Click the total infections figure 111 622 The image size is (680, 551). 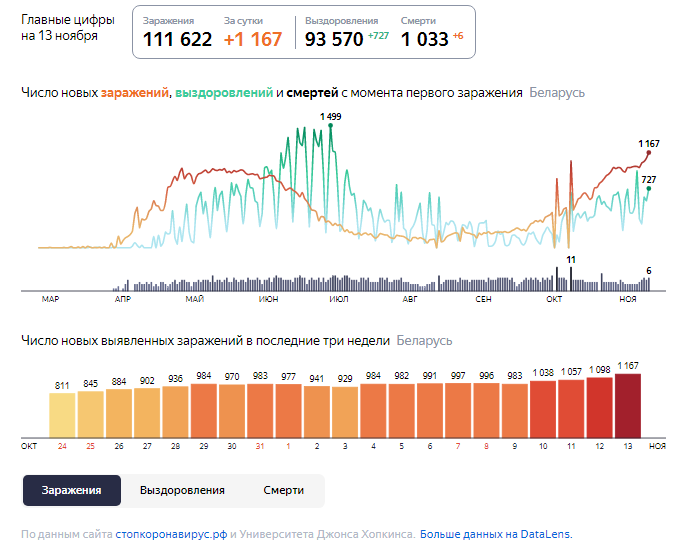(177, 39)
